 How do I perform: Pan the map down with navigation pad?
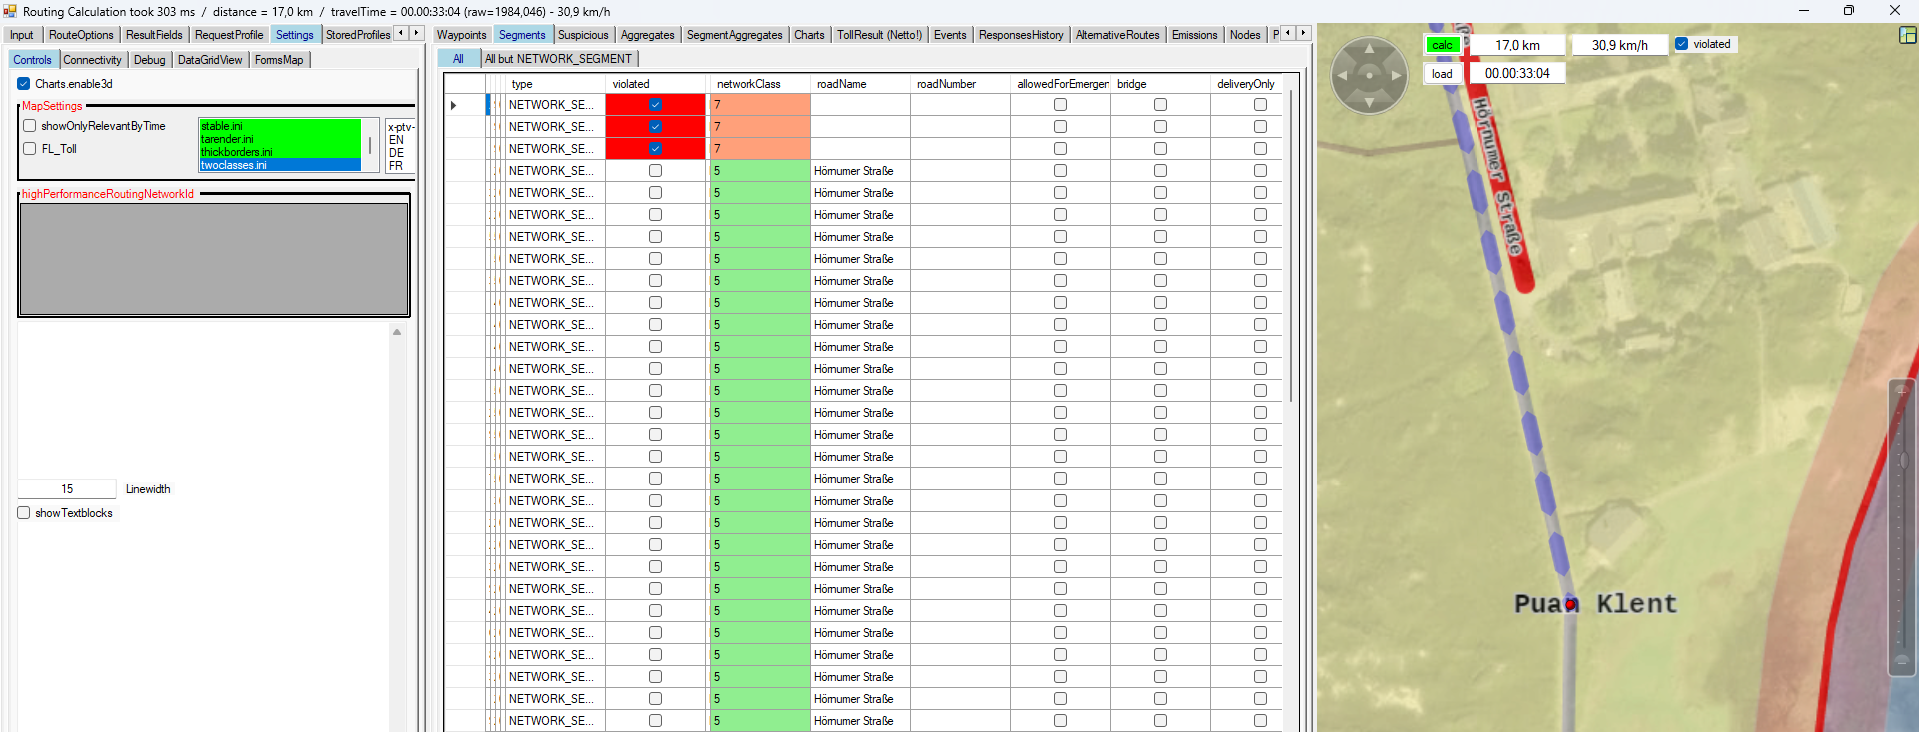click(1369, 101)
